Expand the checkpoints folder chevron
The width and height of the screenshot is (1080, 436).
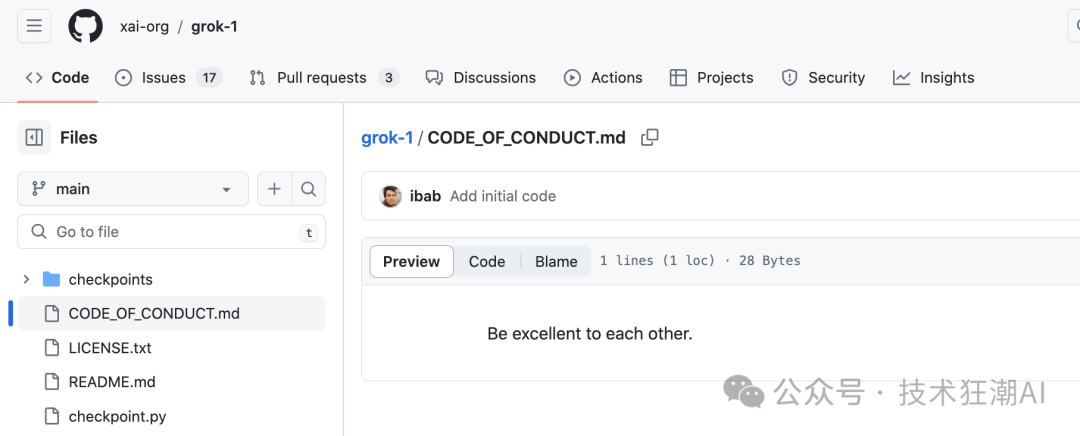[26, 279]
